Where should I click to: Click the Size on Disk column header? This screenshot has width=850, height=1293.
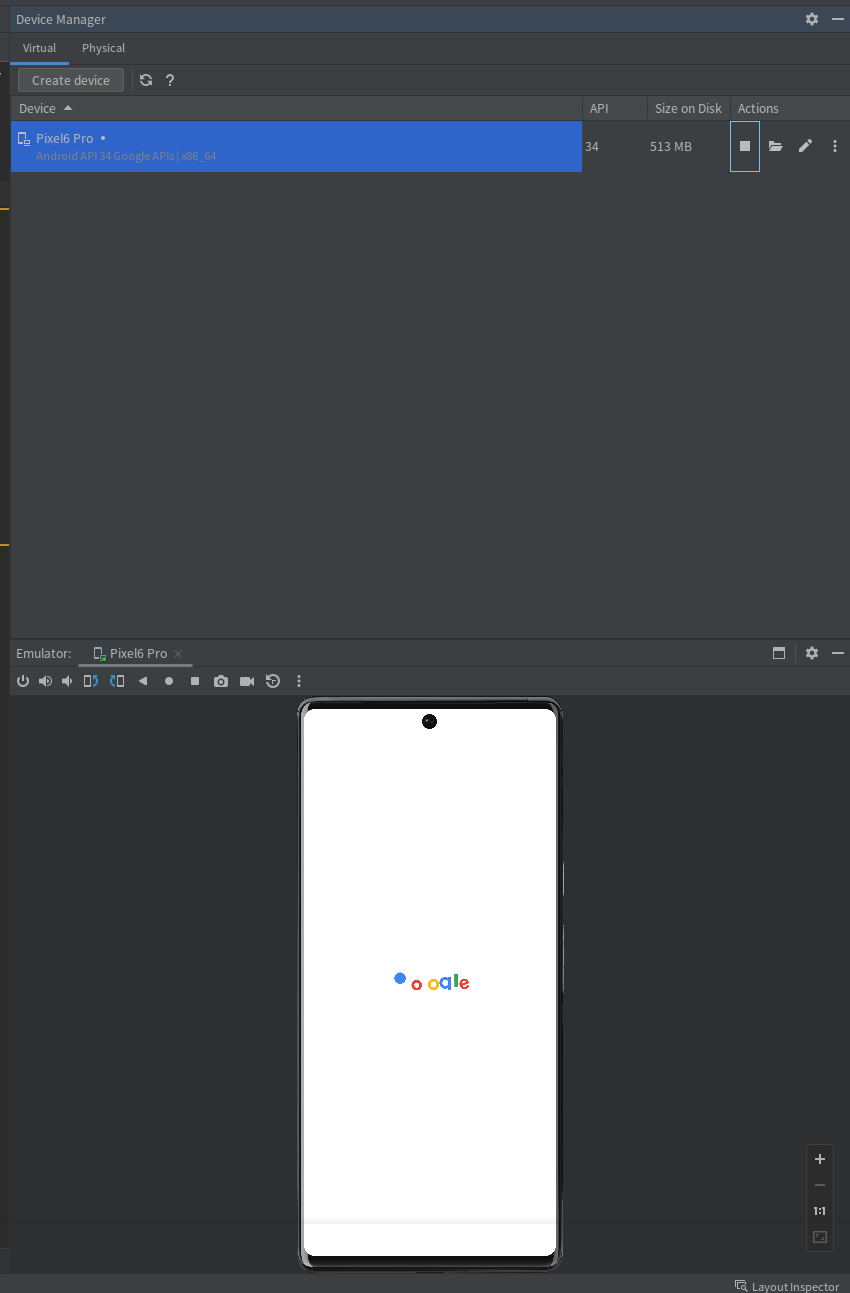[688, 108]
